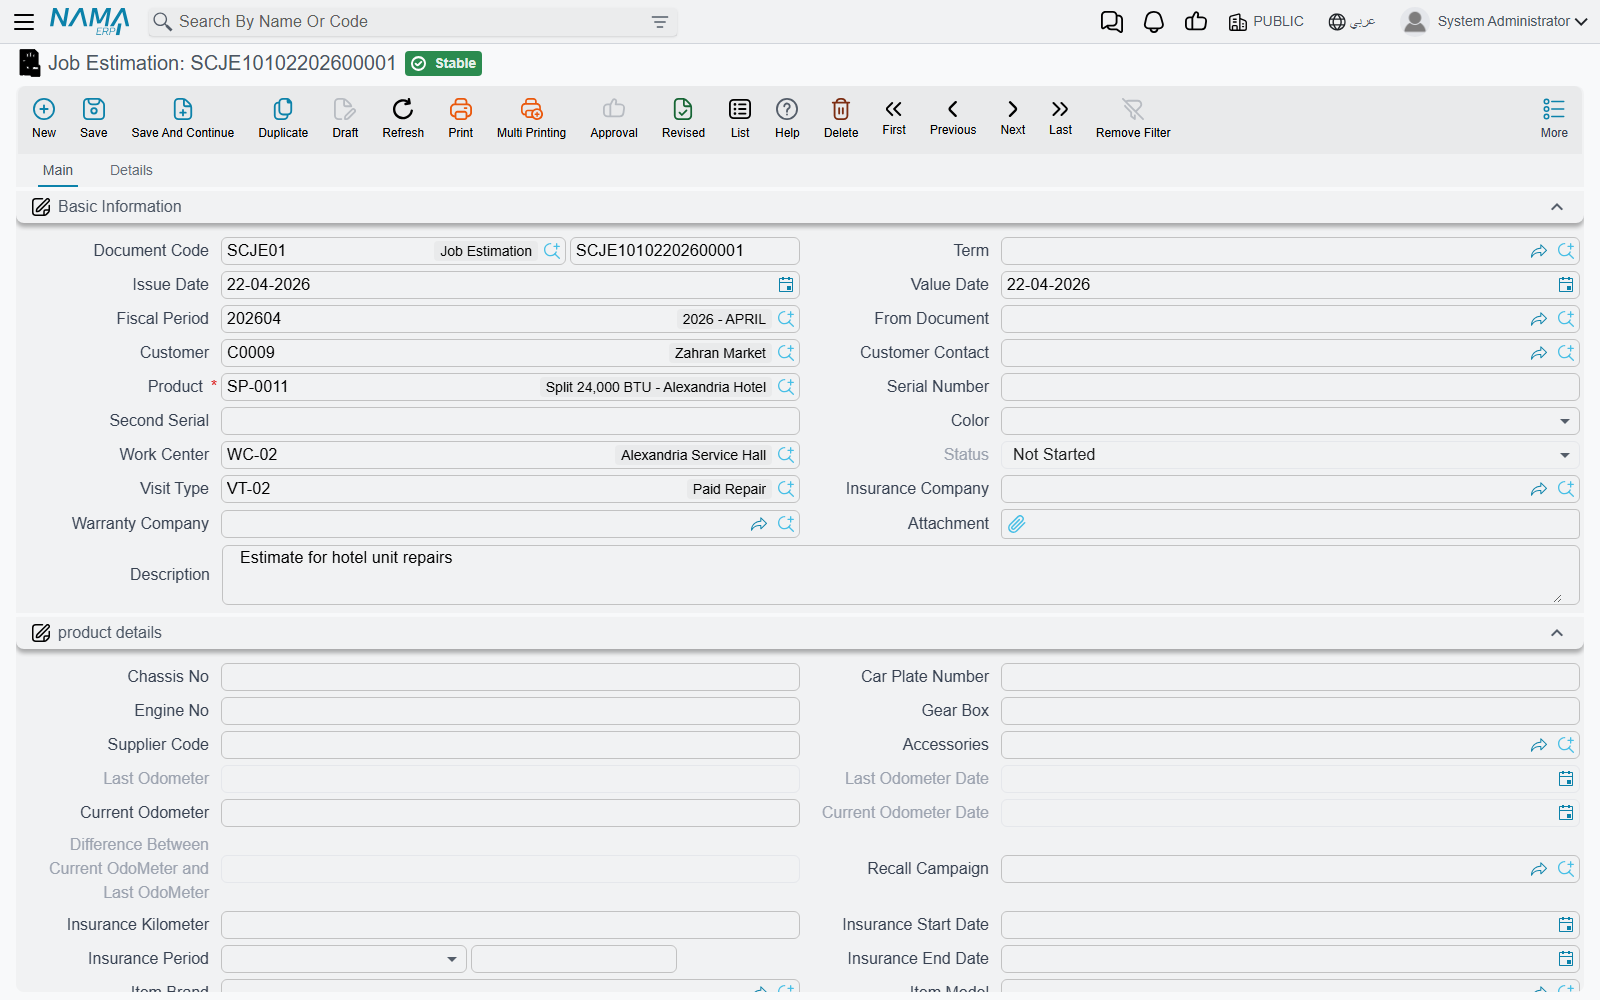Open Product lookup search icon
1600x1000 pixels.
[x=786, y=387]
